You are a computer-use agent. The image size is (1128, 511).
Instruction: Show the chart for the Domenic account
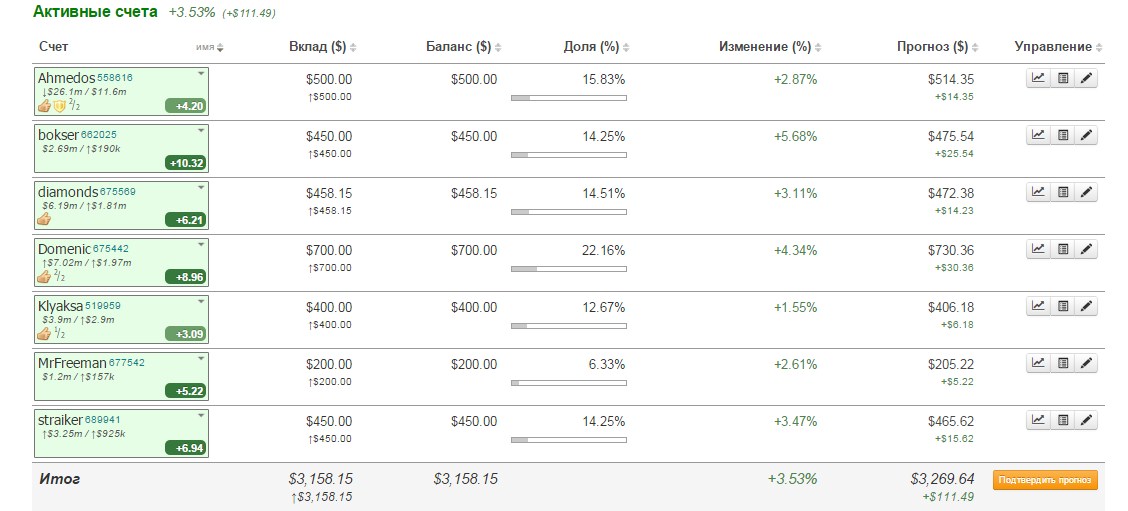pos(1038,249)
